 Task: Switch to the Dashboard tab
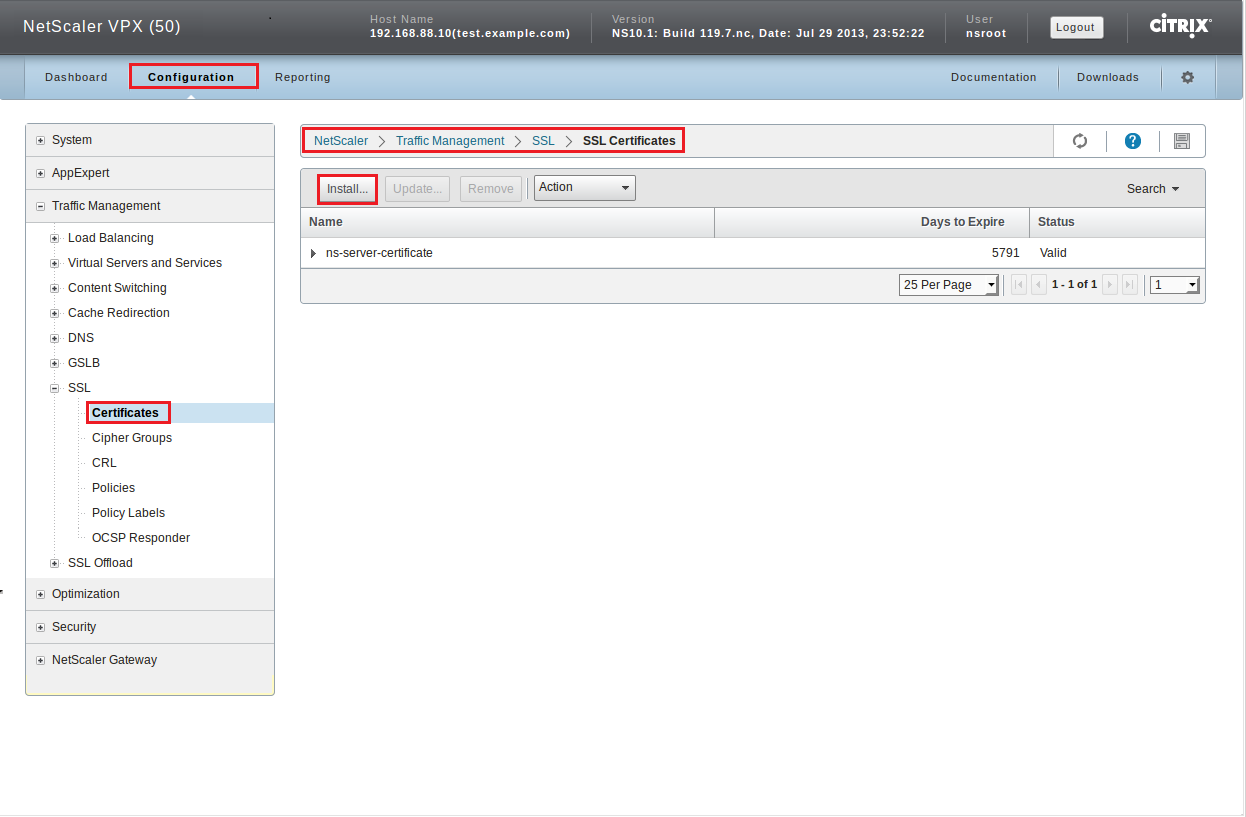(x=76, y=77)
